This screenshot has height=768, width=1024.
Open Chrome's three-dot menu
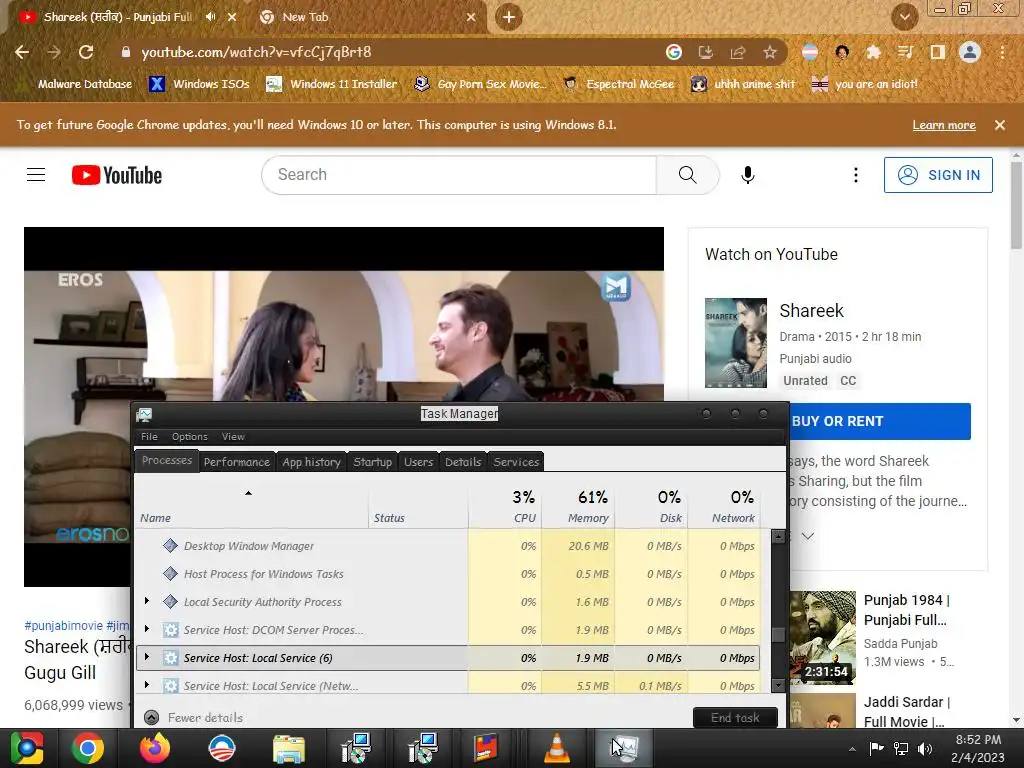1002,52
